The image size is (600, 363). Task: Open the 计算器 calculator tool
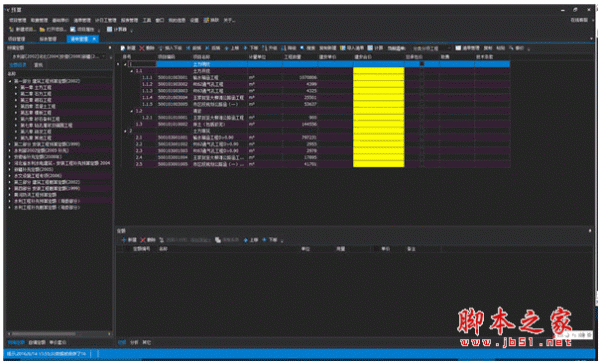(117, 29)
